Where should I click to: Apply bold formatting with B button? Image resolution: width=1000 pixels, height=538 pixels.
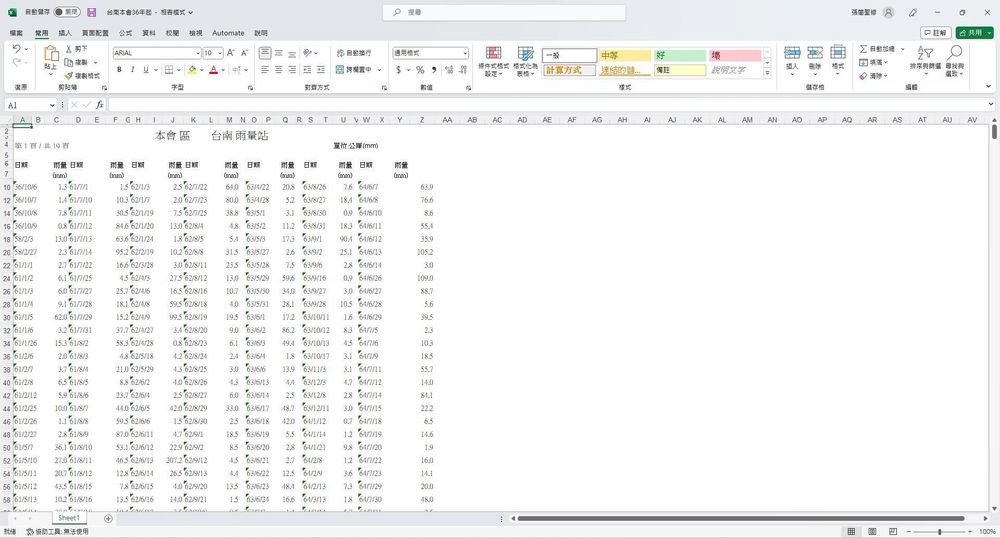[x=119, y=70]
